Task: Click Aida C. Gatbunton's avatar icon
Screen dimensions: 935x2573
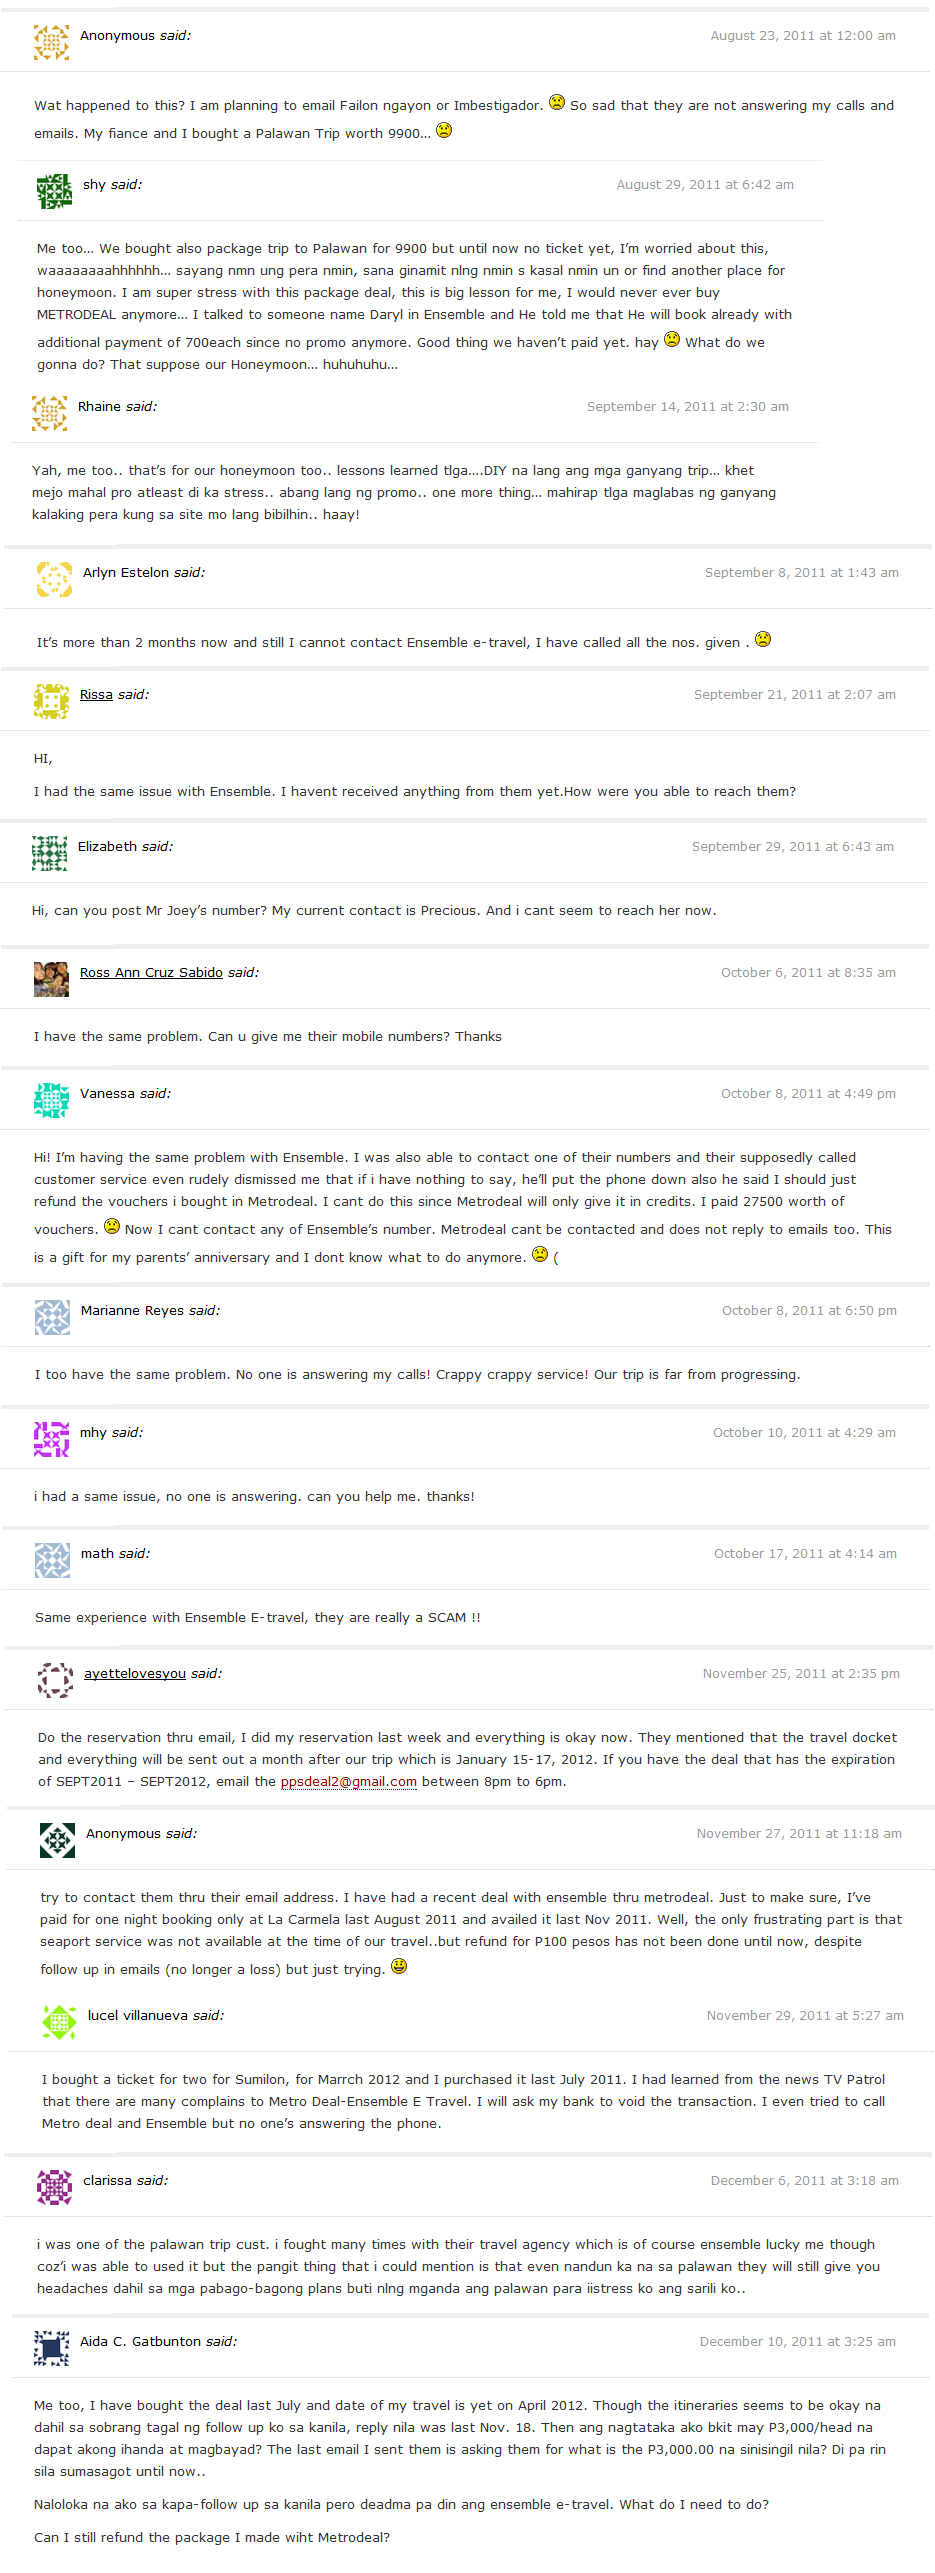Action: pos(51,2347)
